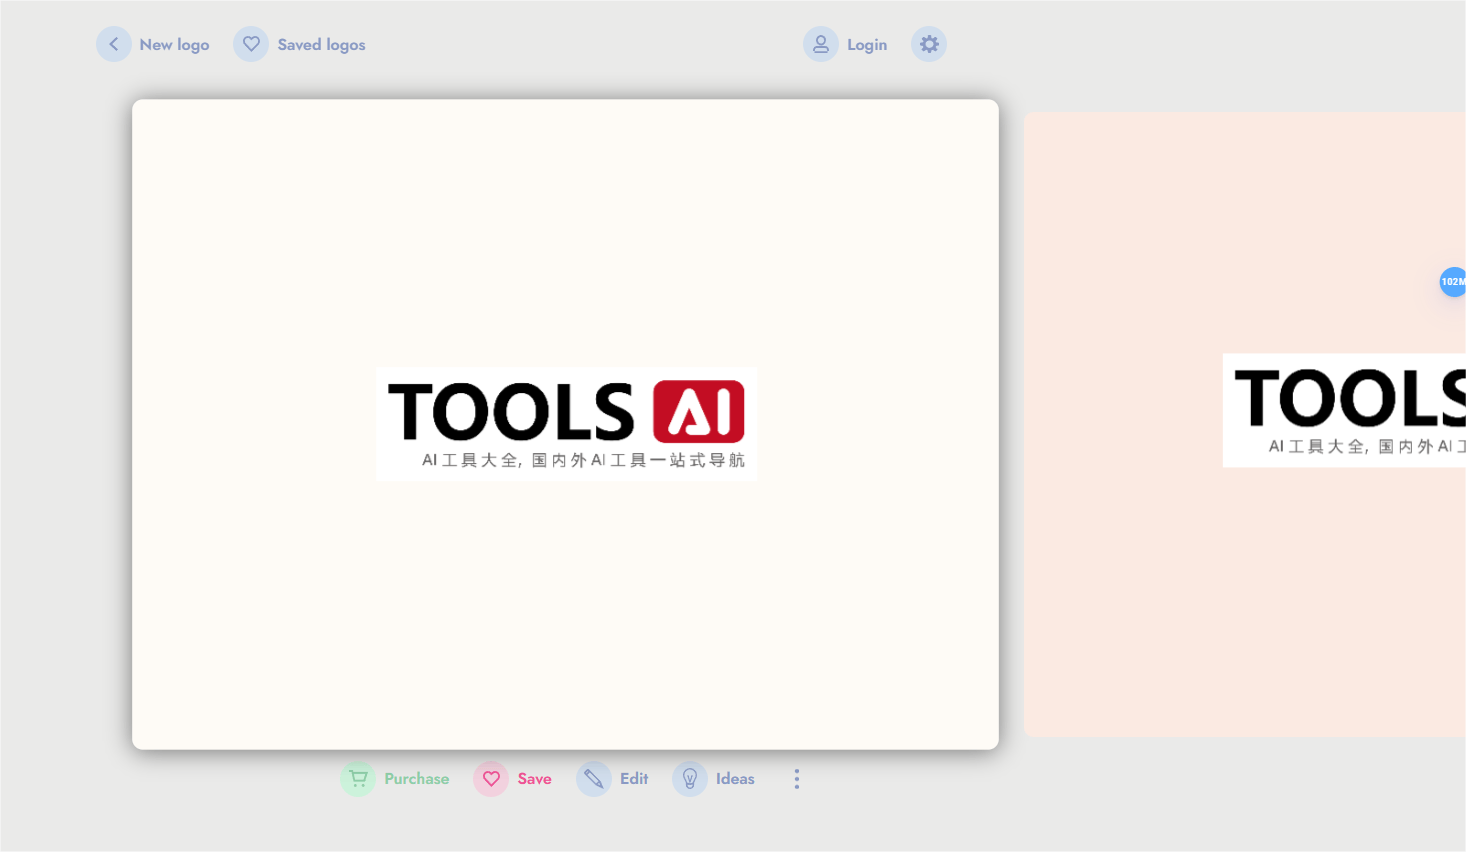The height and width of the screenshot is (852, 1466).
Task: Click the Chinese tagline in the cream logo card
Action: (583, 460)
